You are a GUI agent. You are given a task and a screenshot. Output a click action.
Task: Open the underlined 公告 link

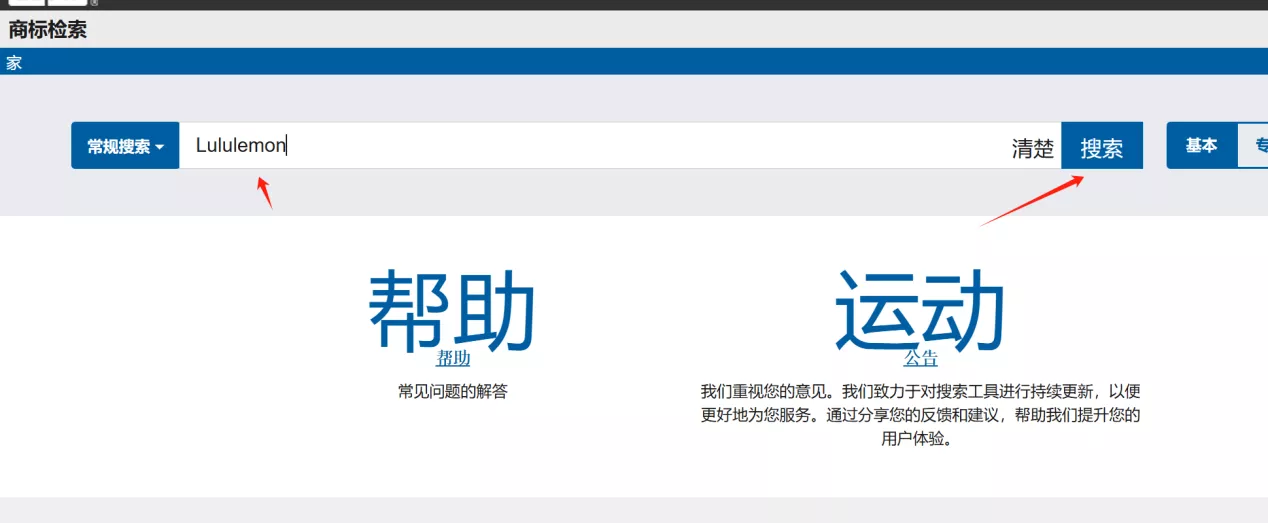[x=921, y=358]
